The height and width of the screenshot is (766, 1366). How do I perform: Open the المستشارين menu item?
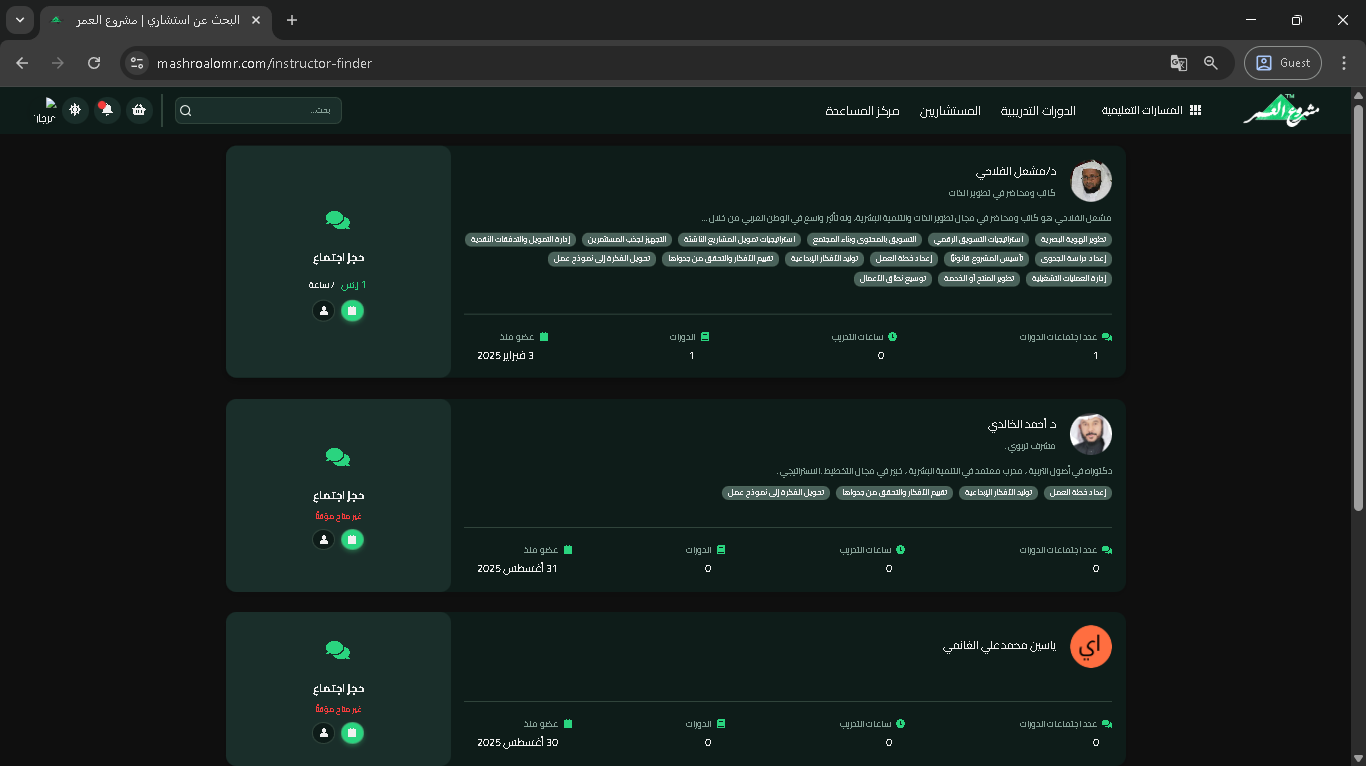[950, 110]
